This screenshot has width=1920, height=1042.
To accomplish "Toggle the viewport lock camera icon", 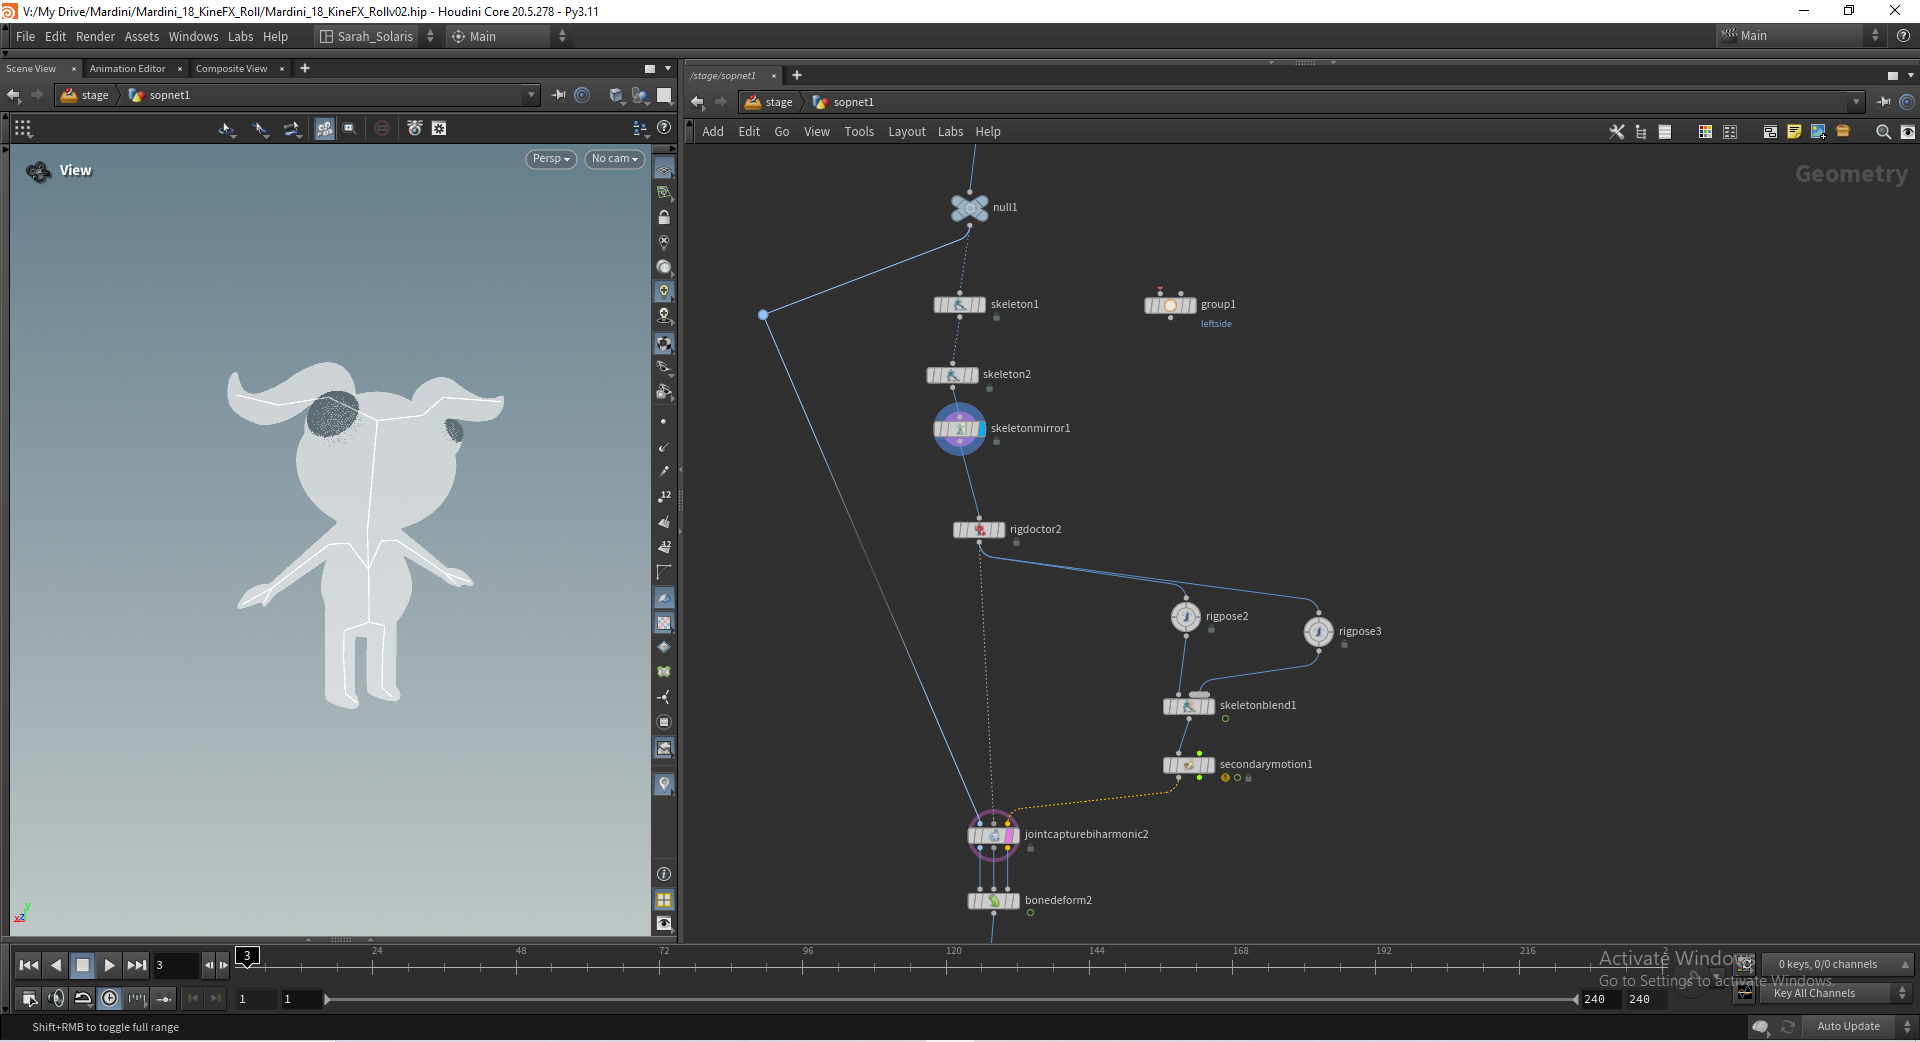I will [x=664, y=218].
